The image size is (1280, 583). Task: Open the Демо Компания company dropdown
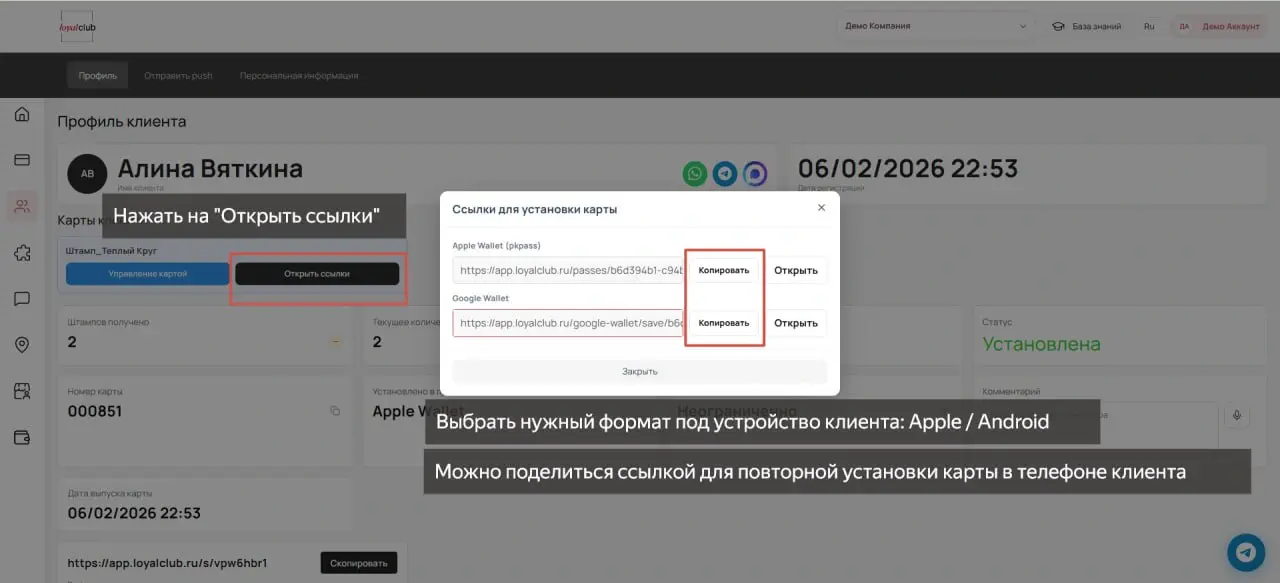coord(936,26)
